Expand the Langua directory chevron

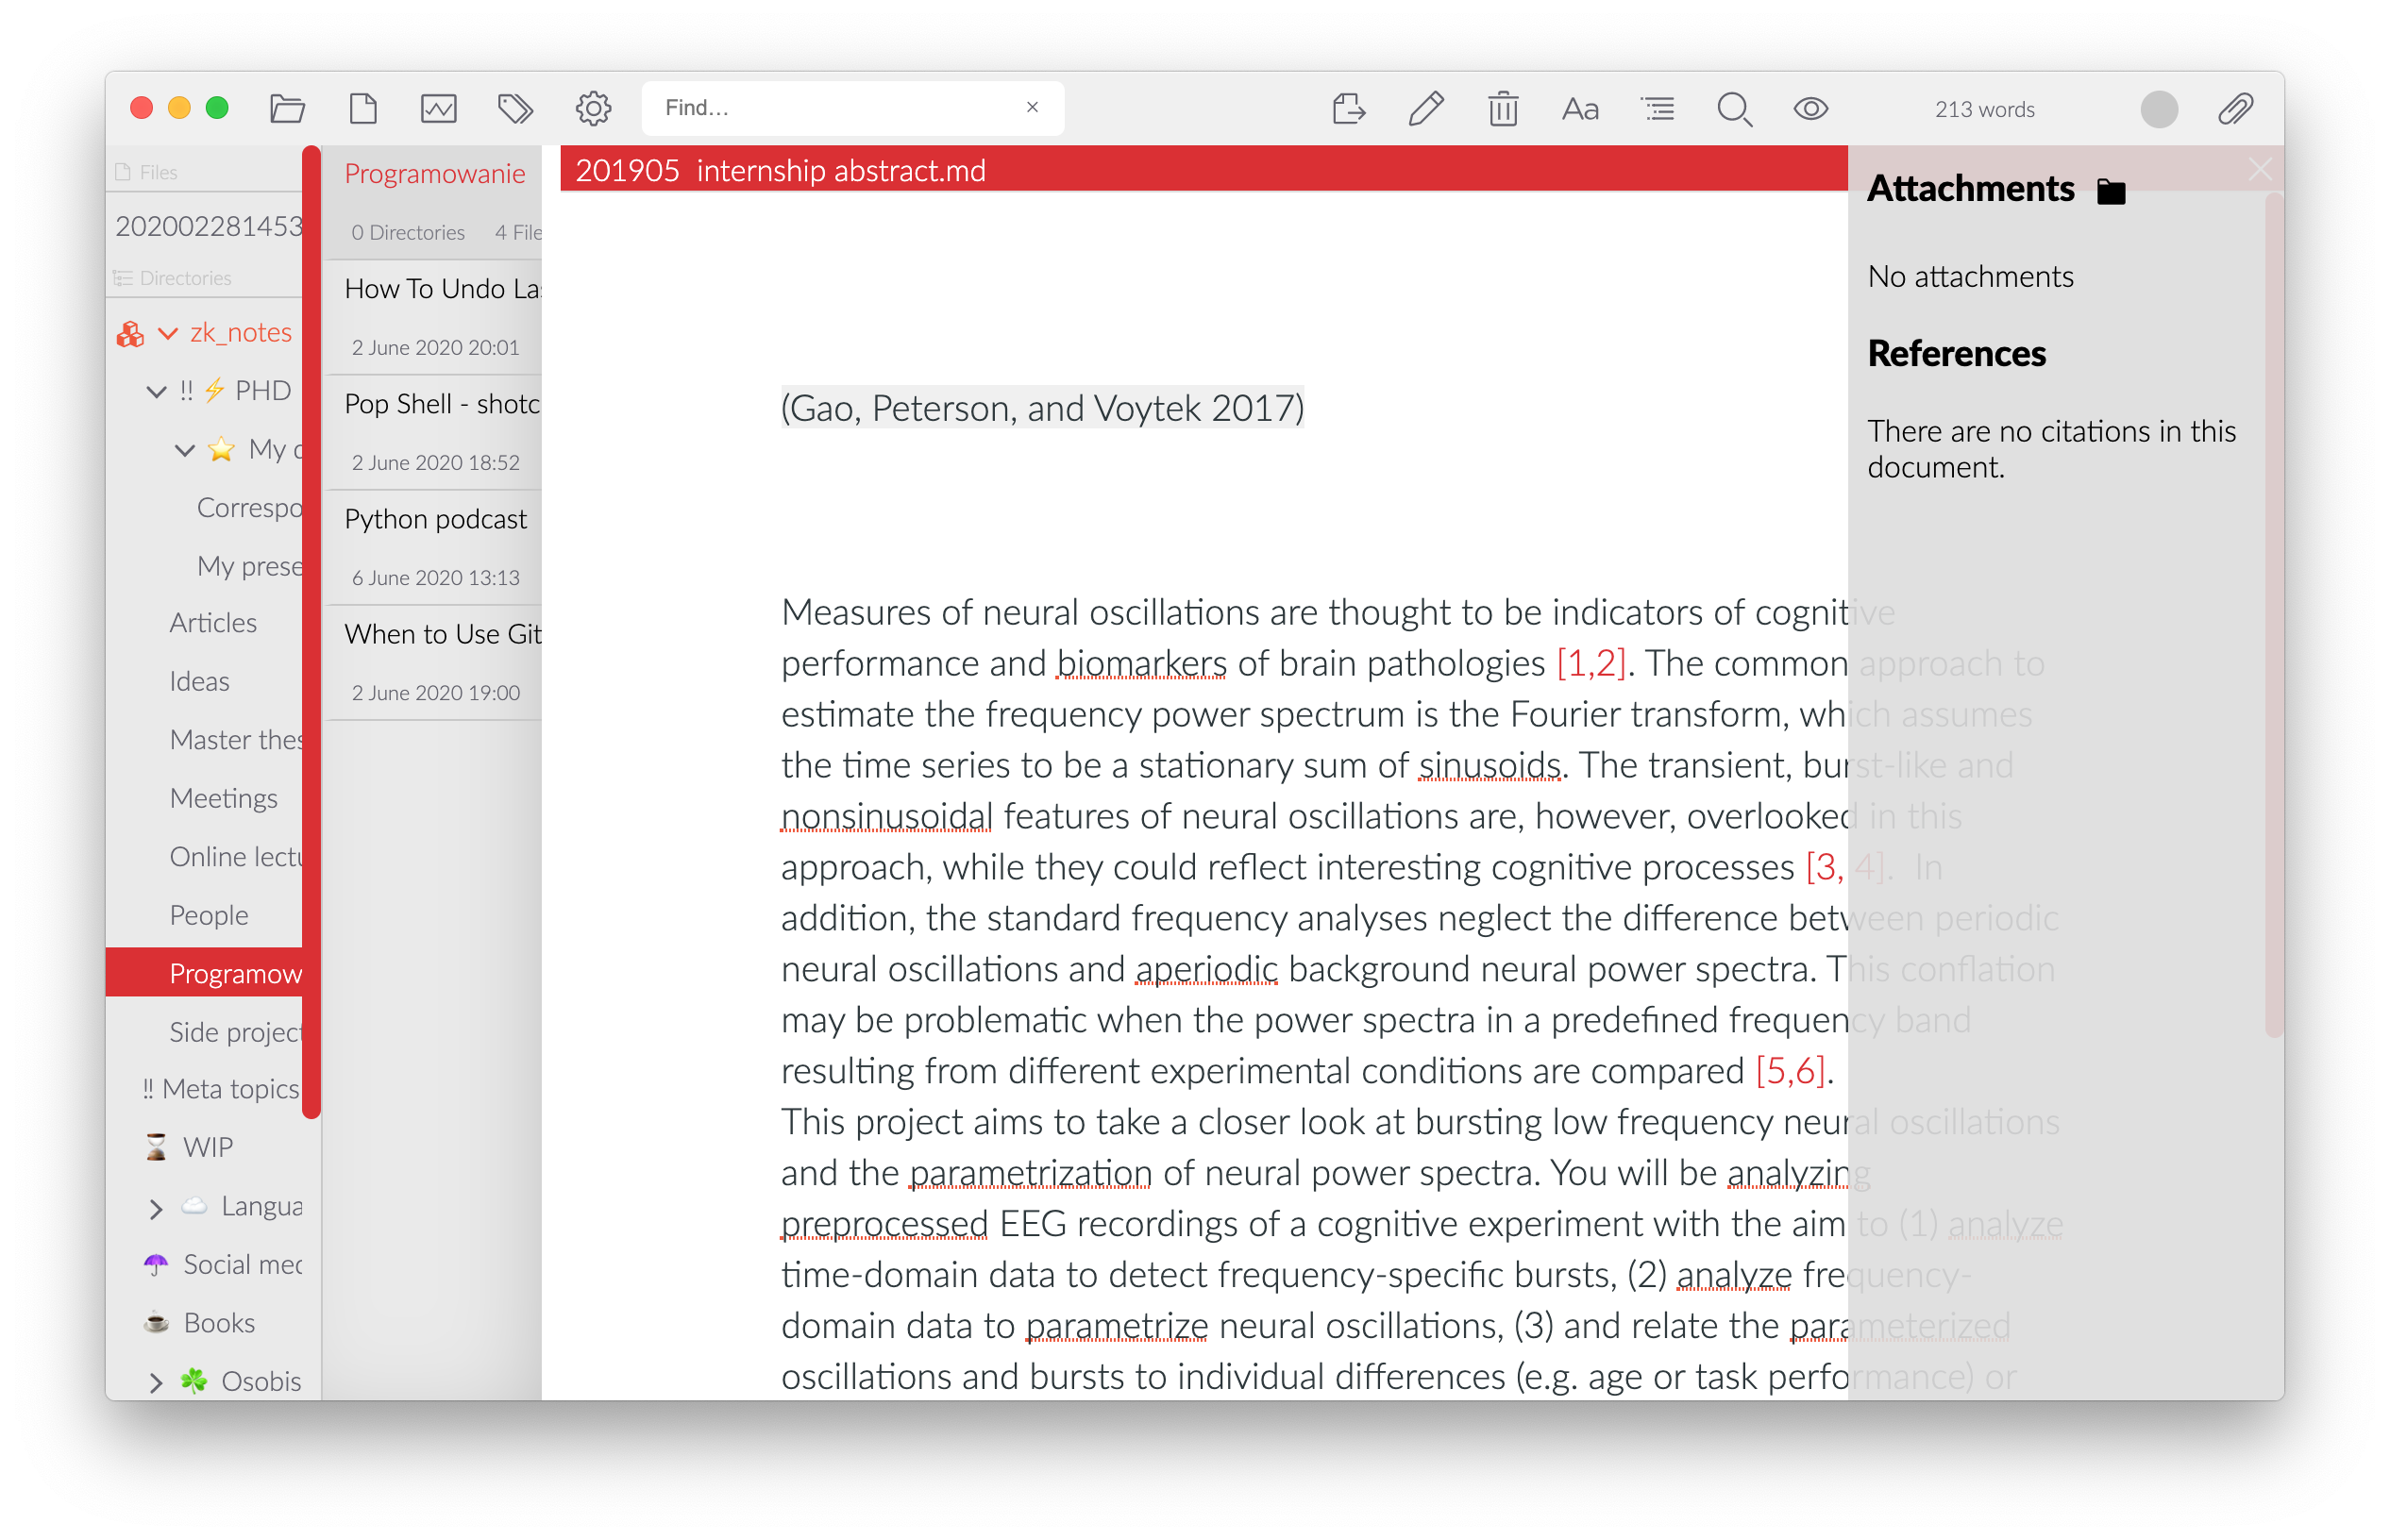click(x=156, y=1209)
